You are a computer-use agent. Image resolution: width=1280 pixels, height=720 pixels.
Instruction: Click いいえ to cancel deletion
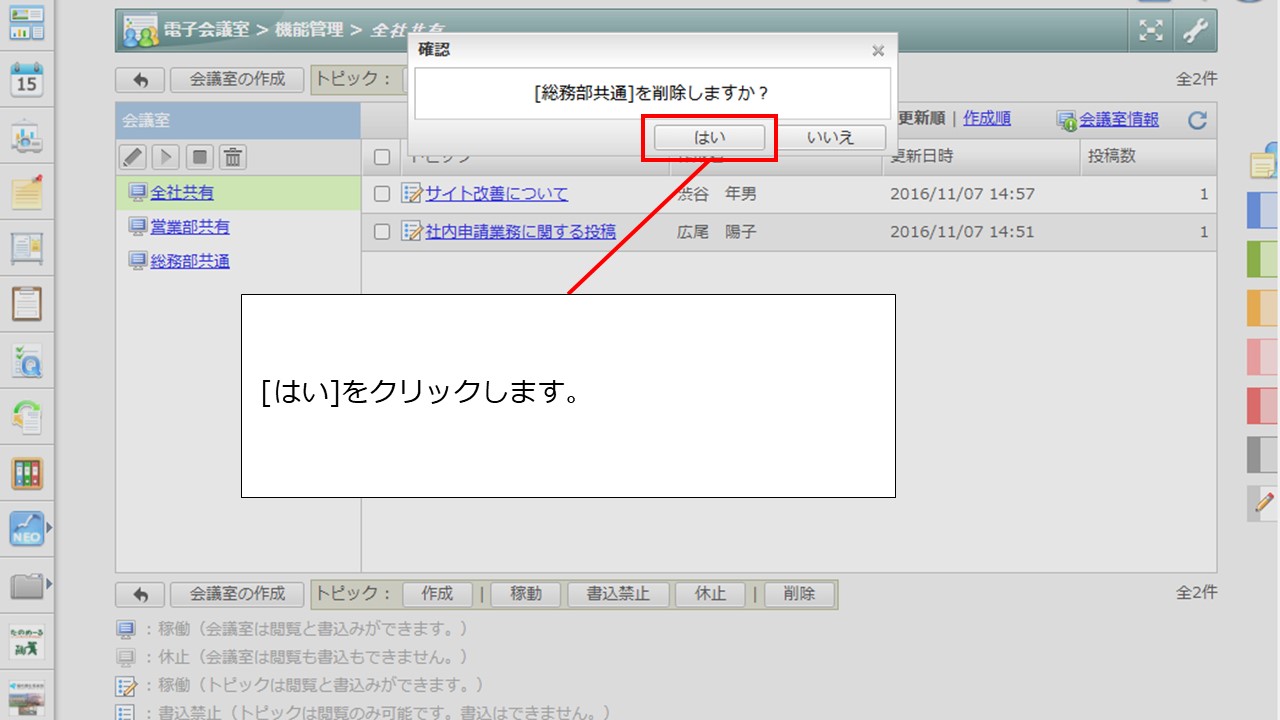point(830,138)
